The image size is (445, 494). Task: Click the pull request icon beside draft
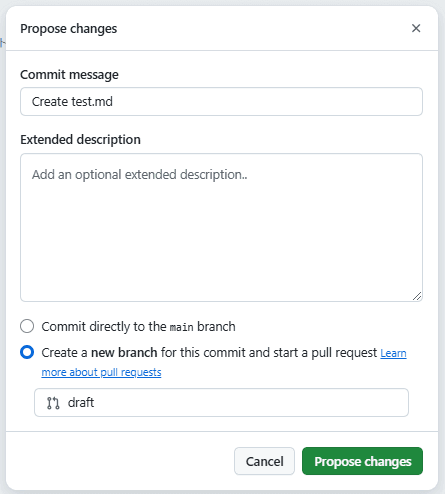point(53,403)
